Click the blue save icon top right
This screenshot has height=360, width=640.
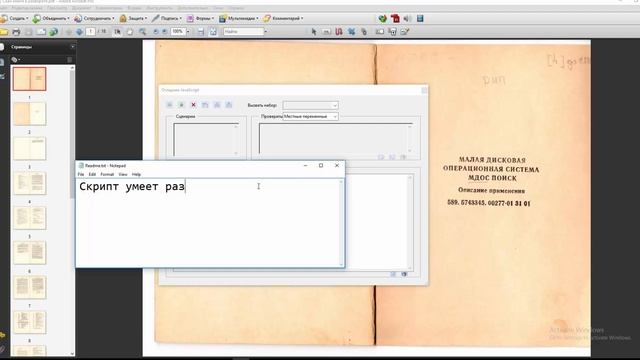coord(420,18)
